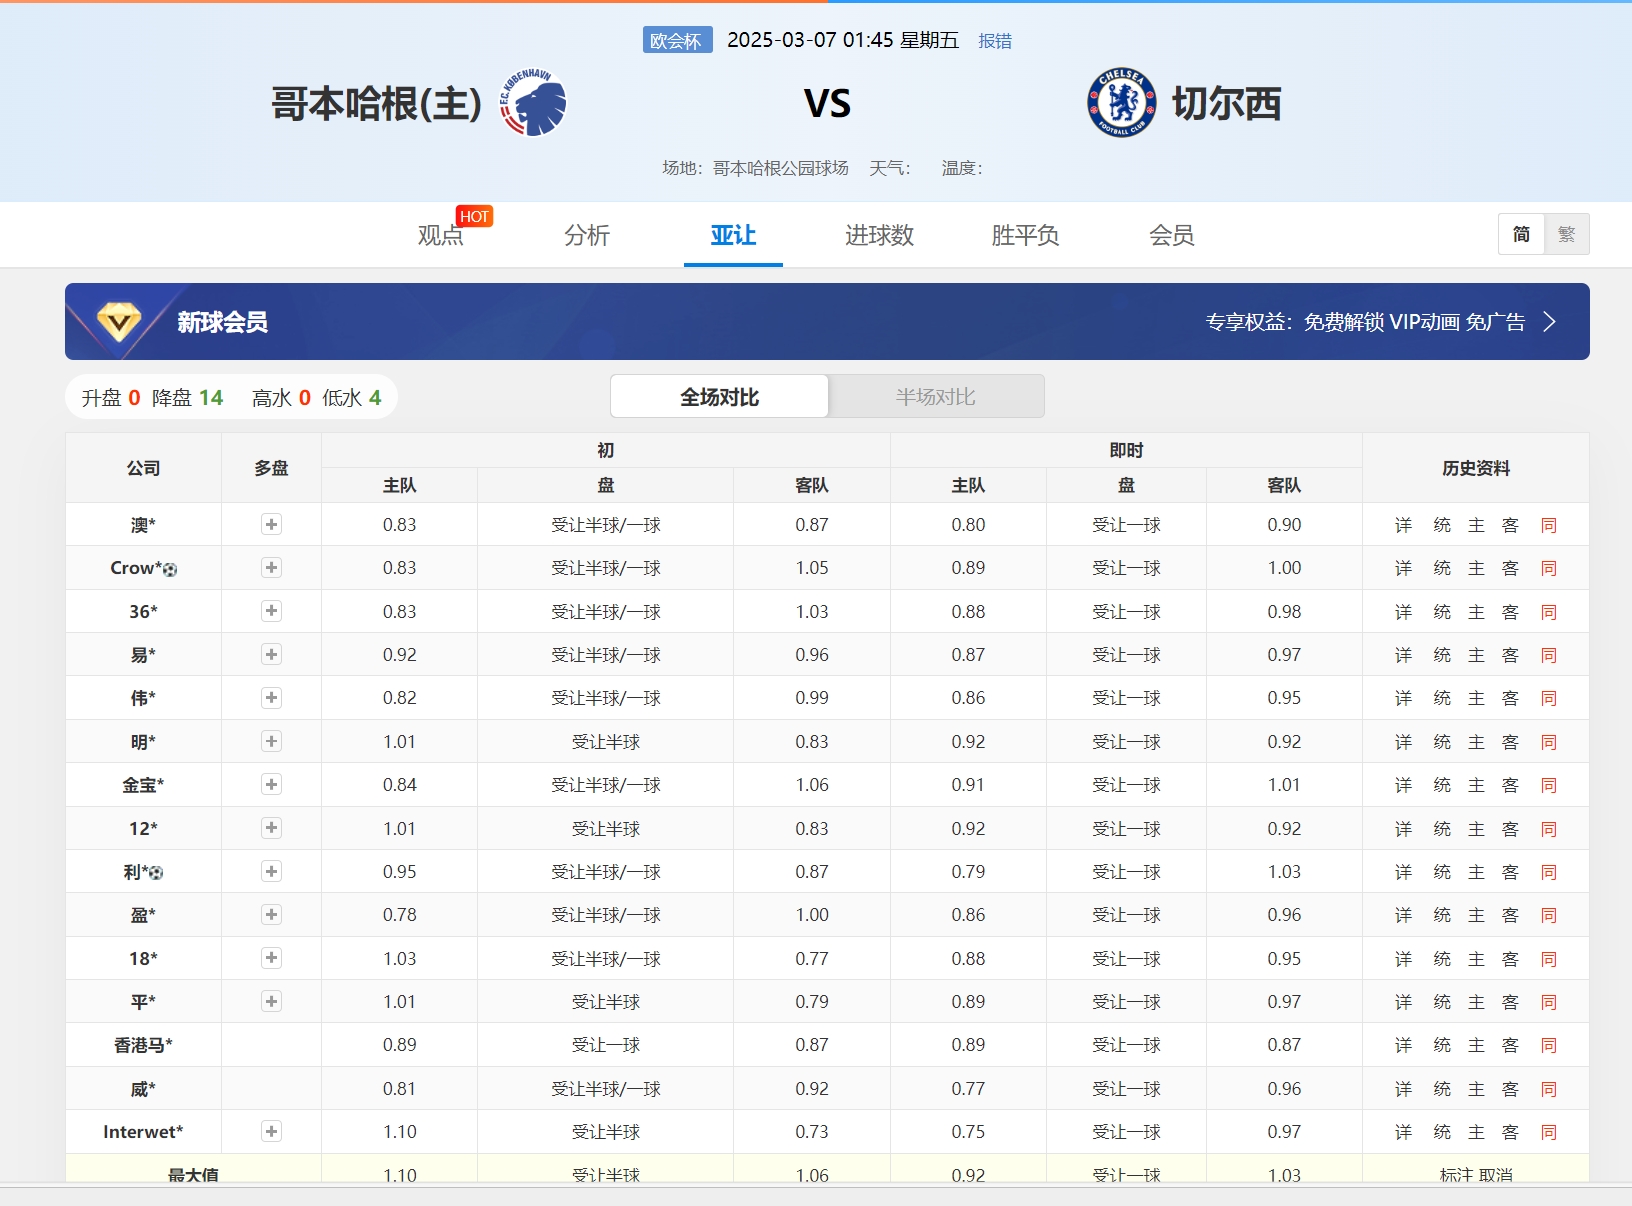
Task: Expand multi-handicap plus for 金宝* row
Action: point(271,784)
